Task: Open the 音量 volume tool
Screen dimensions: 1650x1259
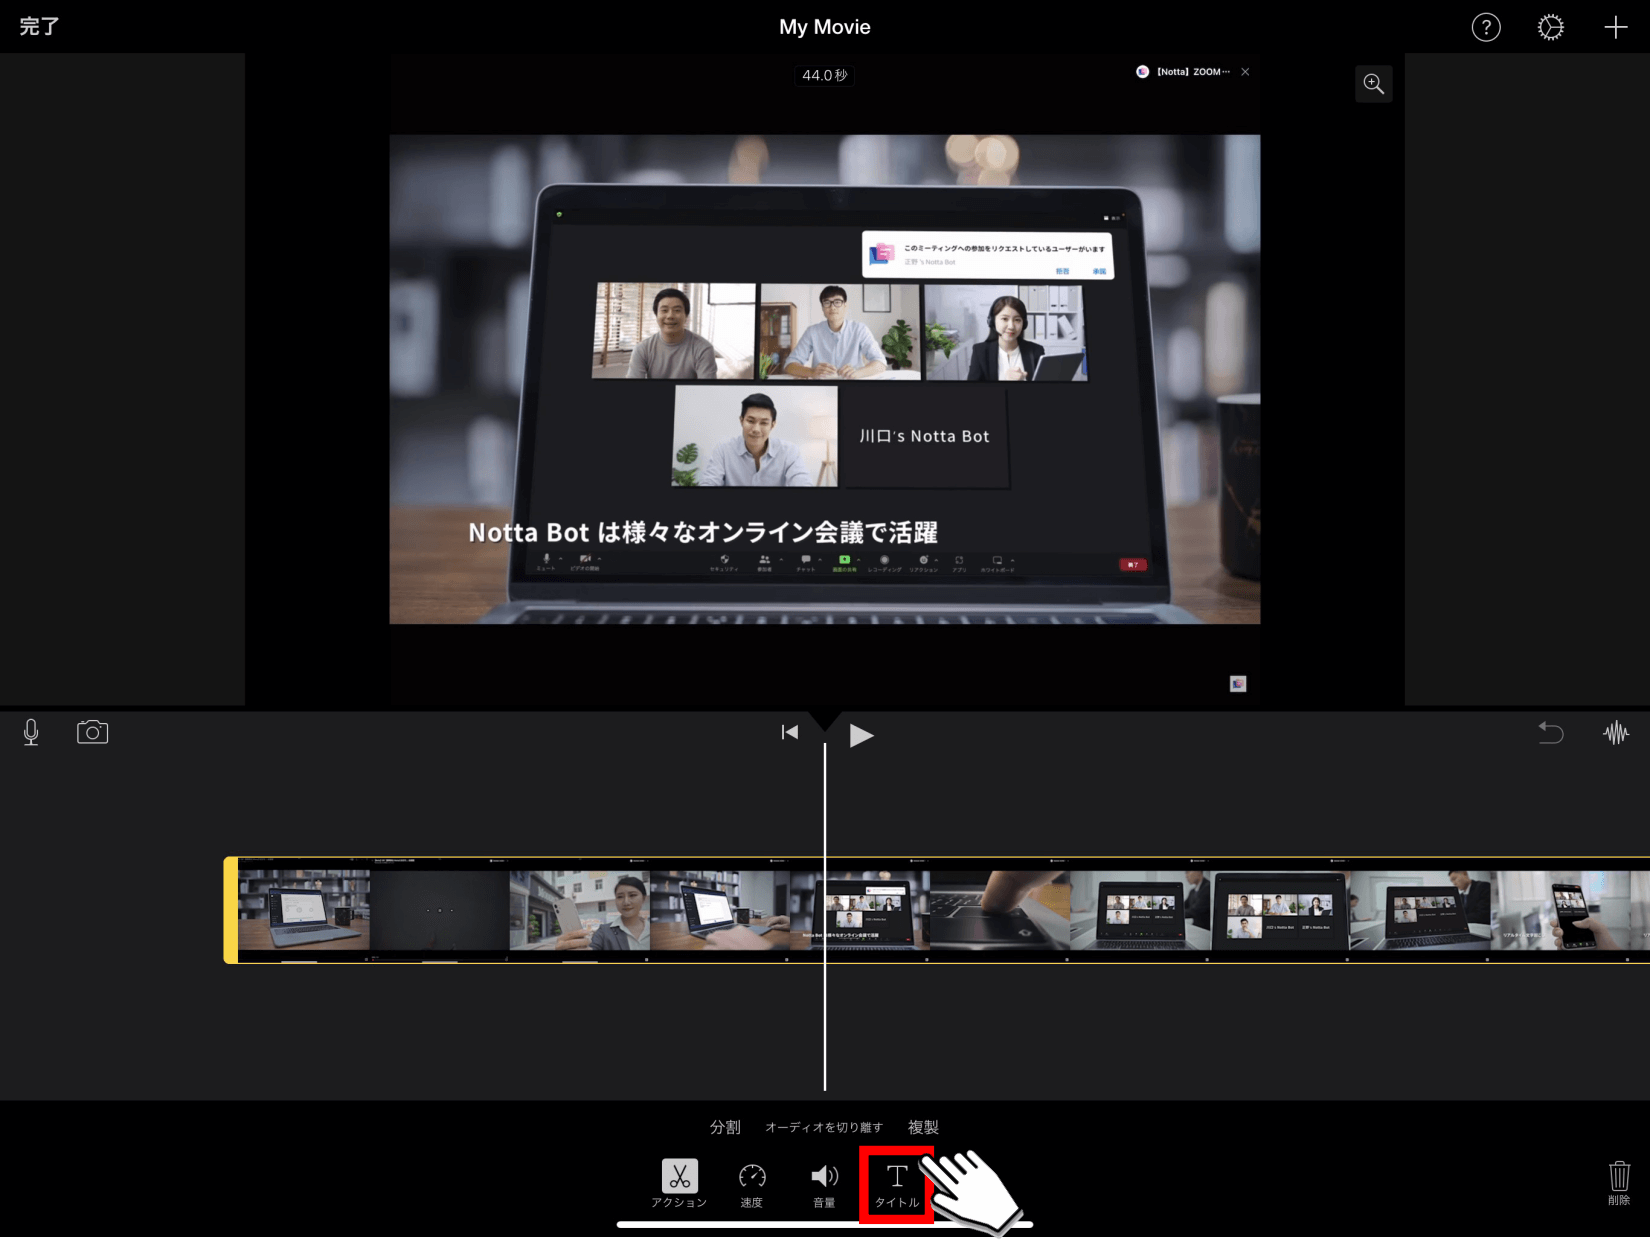Action: coord(824,1186)
